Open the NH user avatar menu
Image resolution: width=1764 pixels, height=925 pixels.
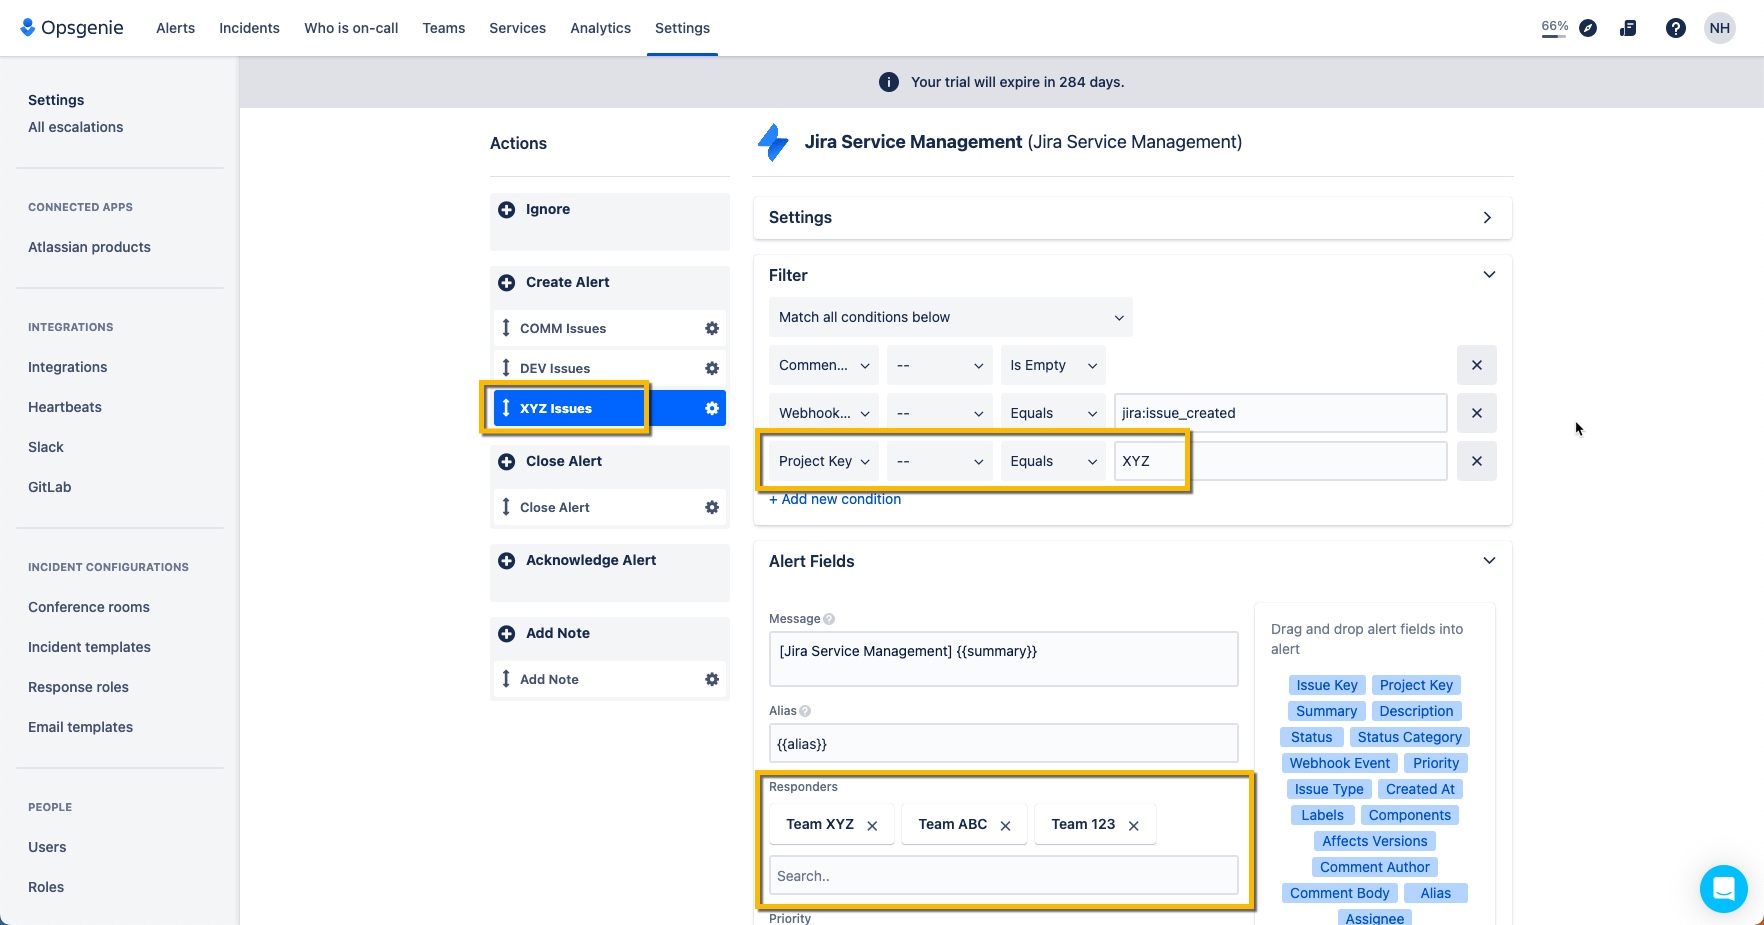[1720, 28]
